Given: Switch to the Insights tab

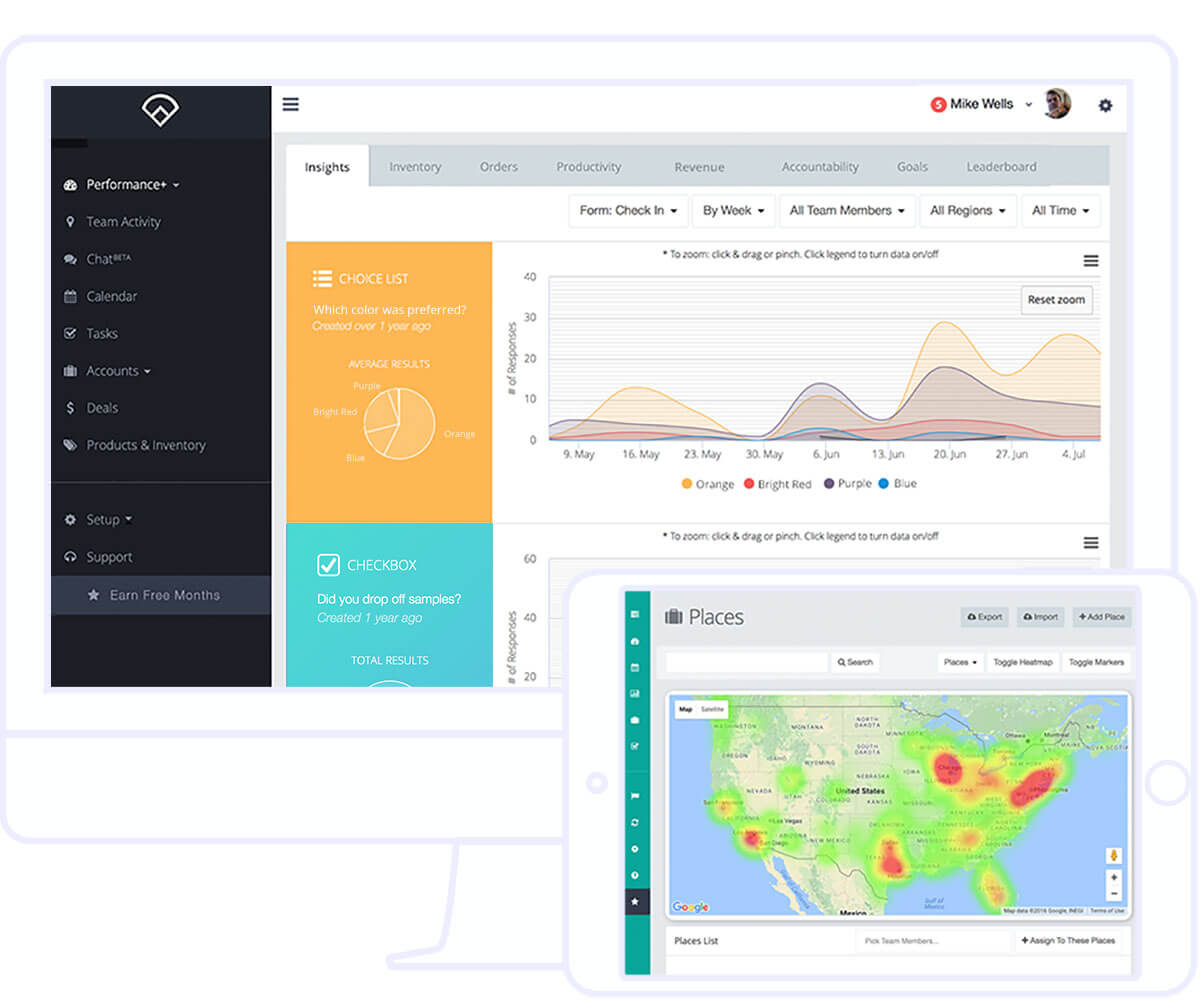Looking at the screenshot, I should click(x=327, y=167).
